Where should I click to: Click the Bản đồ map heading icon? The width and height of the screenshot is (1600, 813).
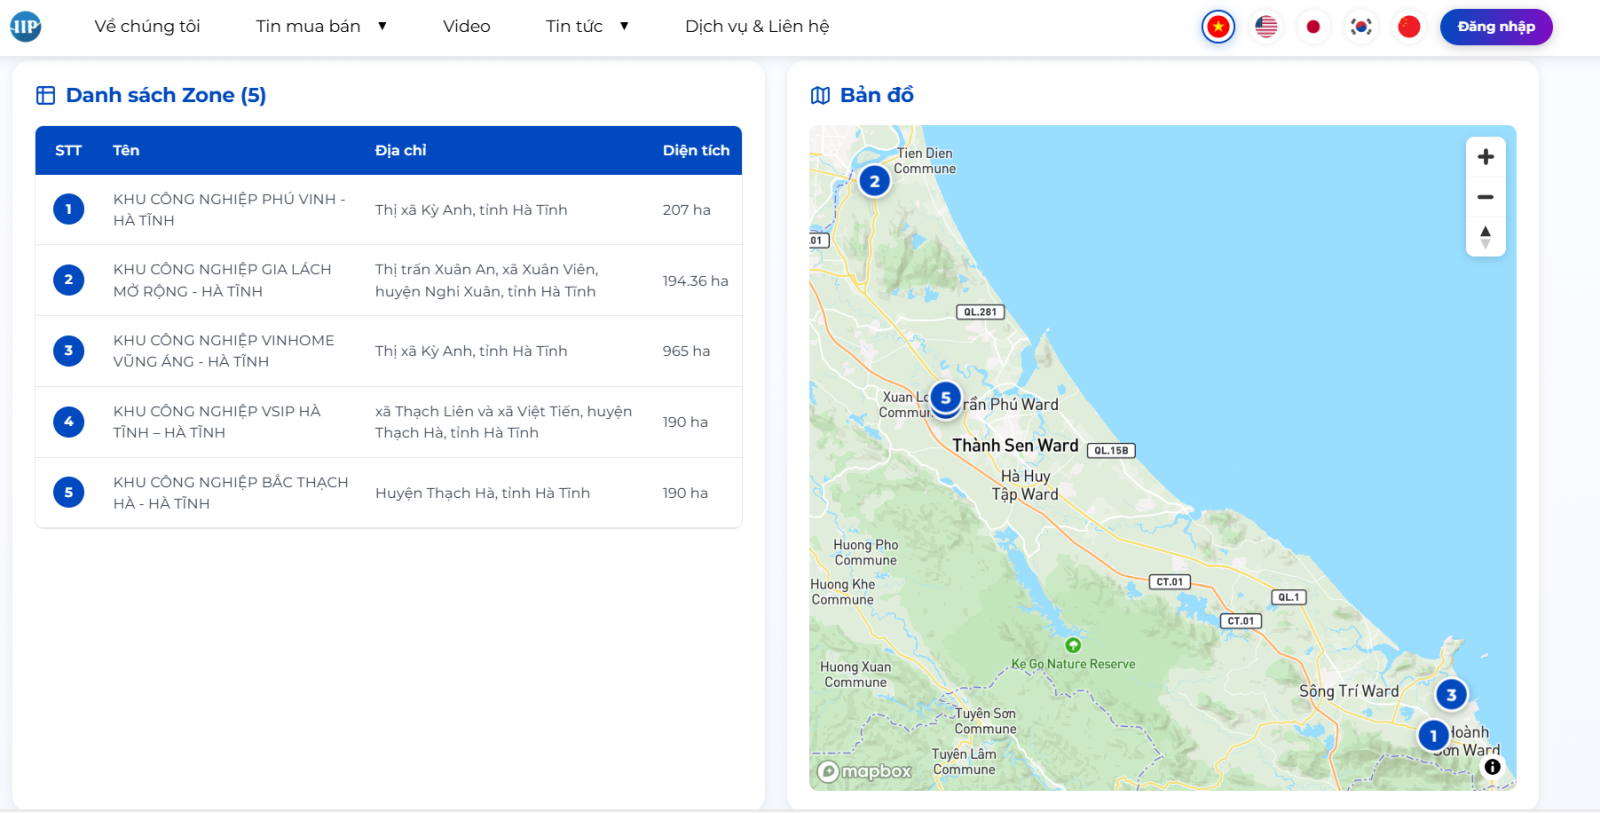tap(820, 95)
